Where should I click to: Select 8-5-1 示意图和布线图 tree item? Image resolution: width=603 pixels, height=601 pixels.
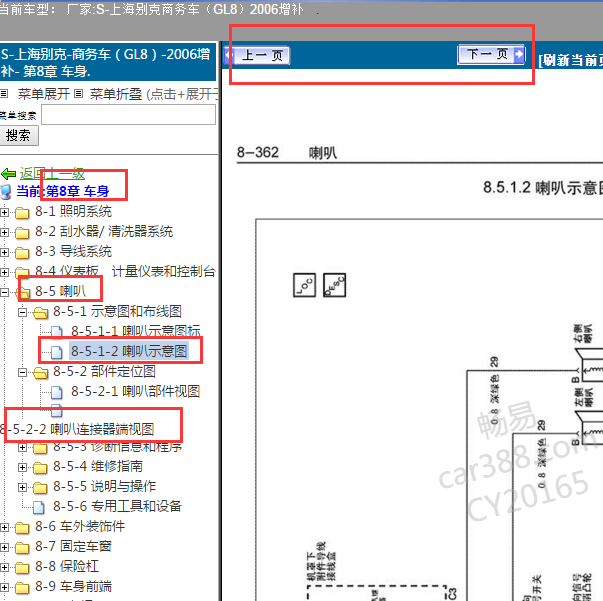(x=117, y=311)
